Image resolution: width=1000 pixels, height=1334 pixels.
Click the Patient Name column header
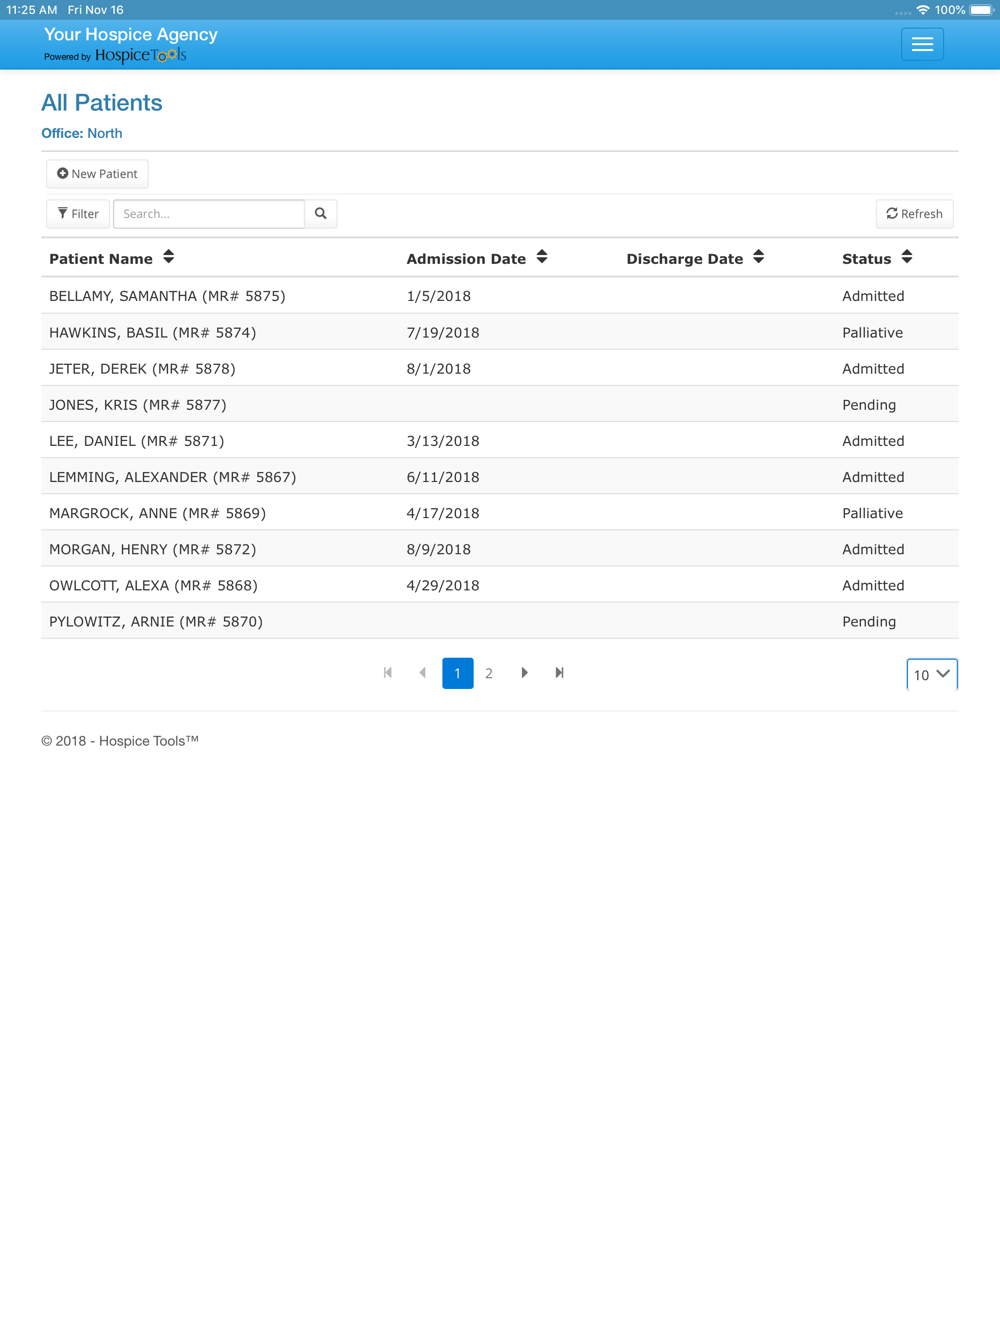[101, 259]
